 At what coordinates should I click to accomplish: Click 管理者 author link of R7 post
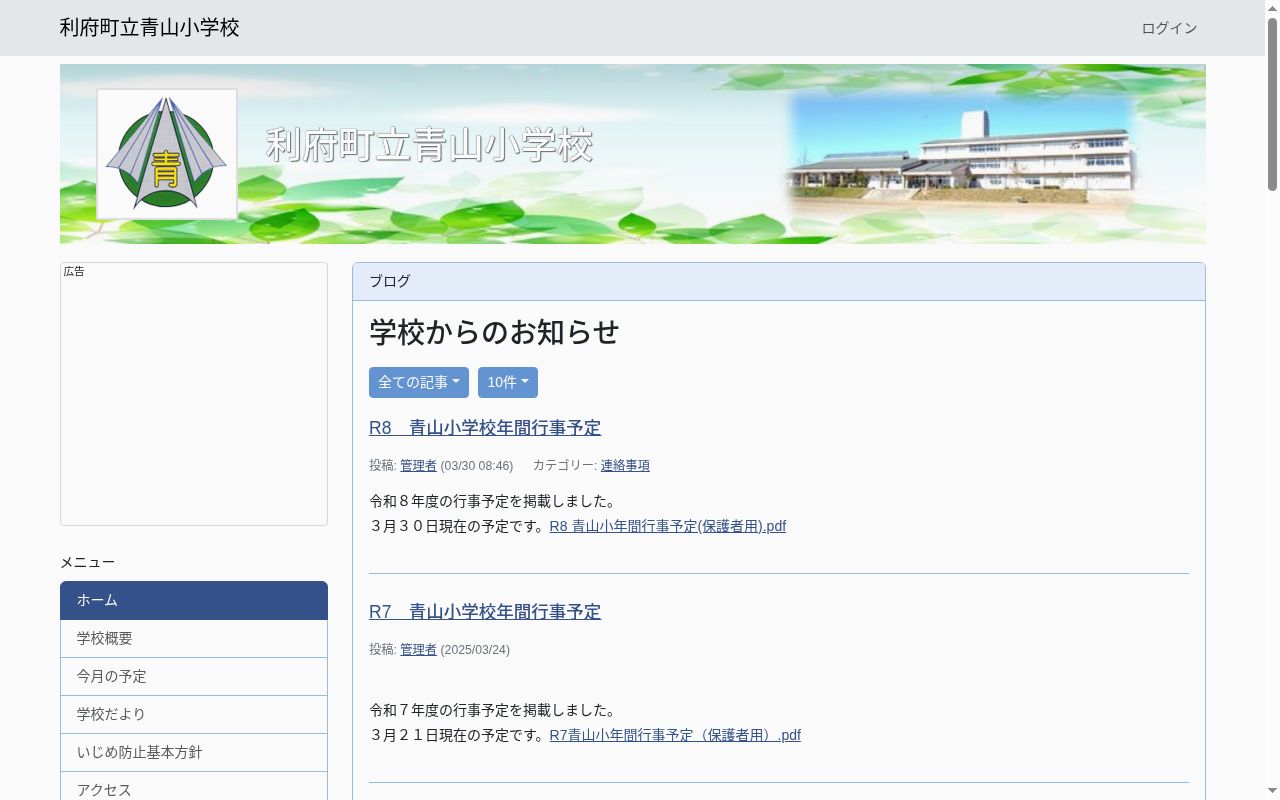(418, 650)
